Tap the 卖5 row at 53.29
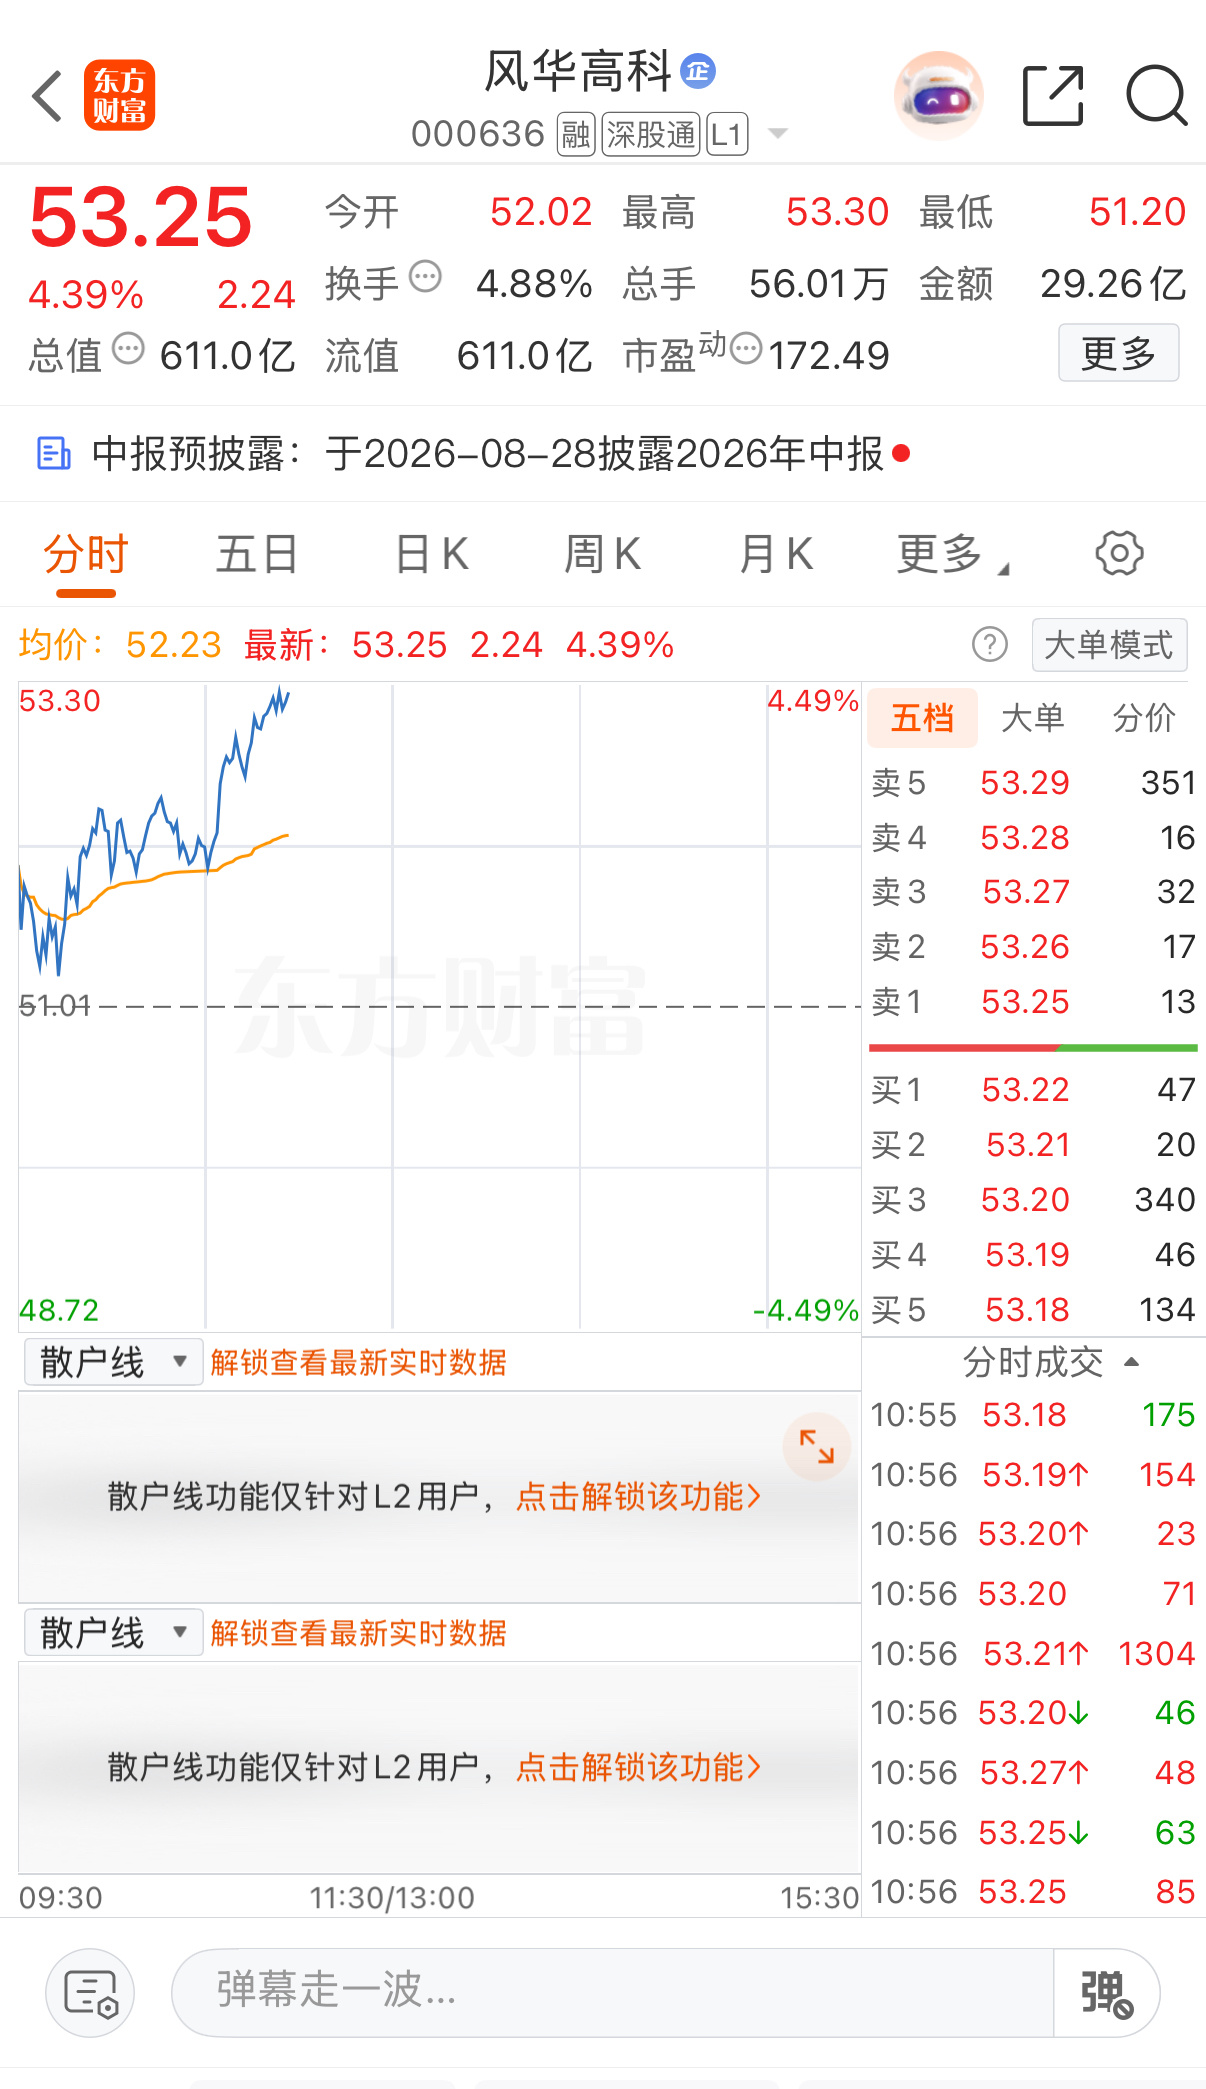 point(1033,782)
